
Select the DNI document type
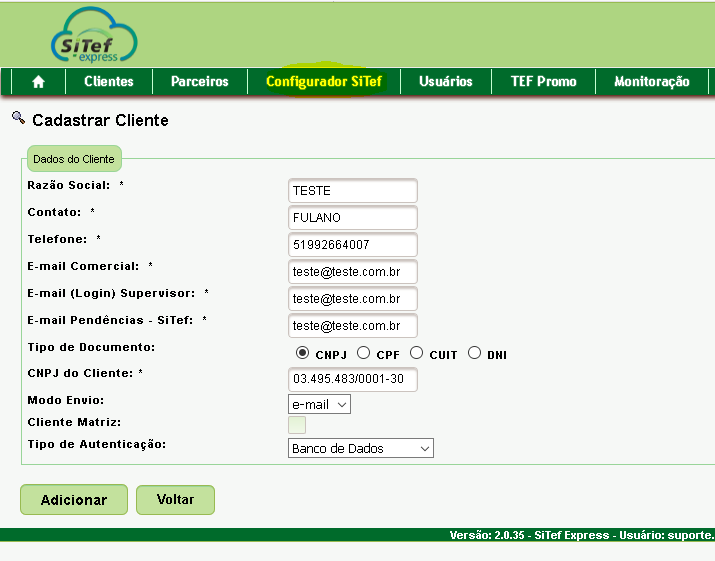[474, 353]
